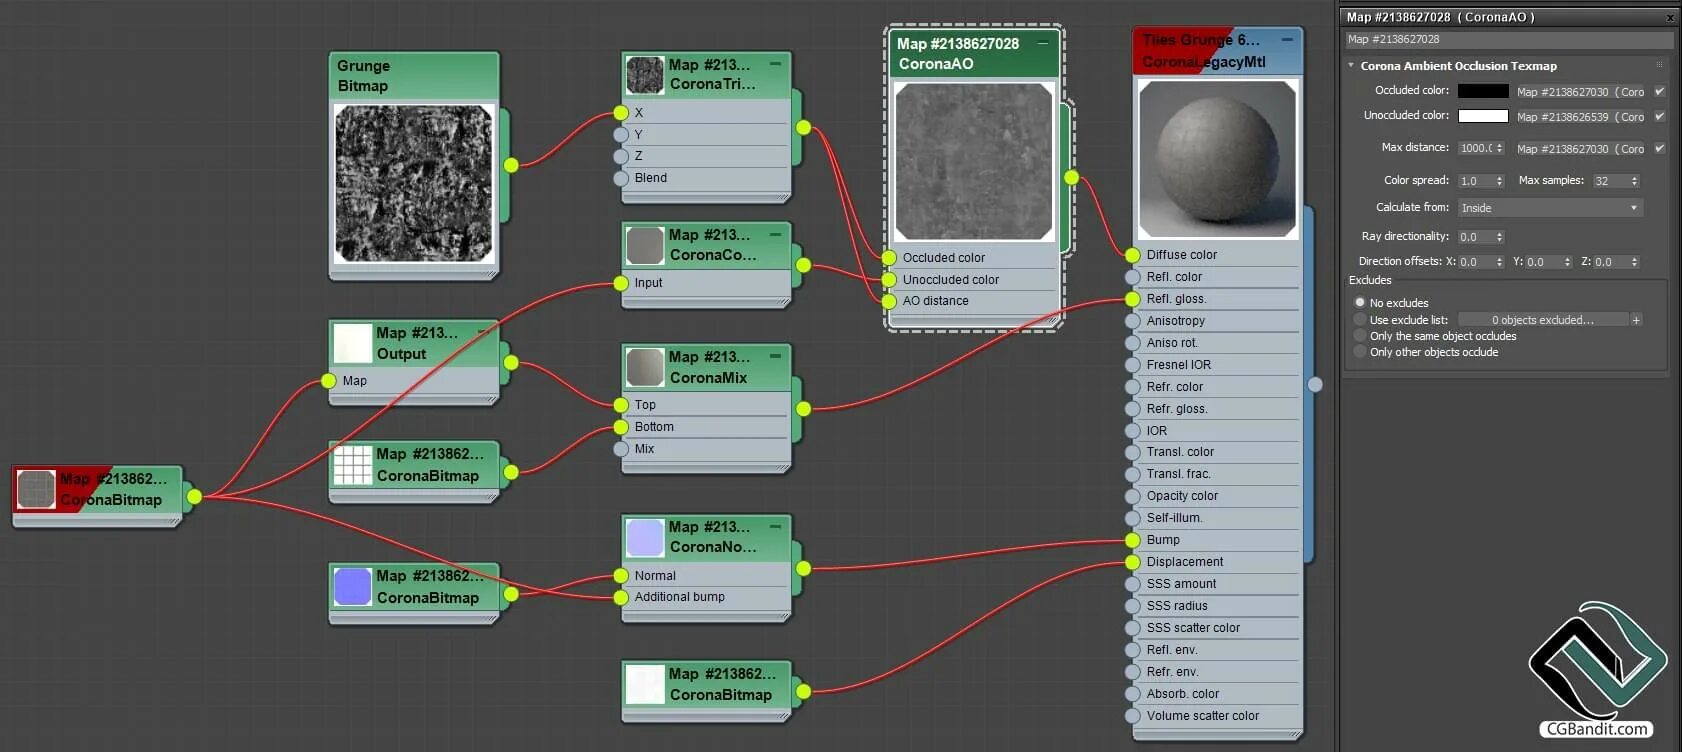Click the Additional bump input socket
The height and width of the screenshot is (752, 1682).
pyautogui.click(x=621, y=597)
